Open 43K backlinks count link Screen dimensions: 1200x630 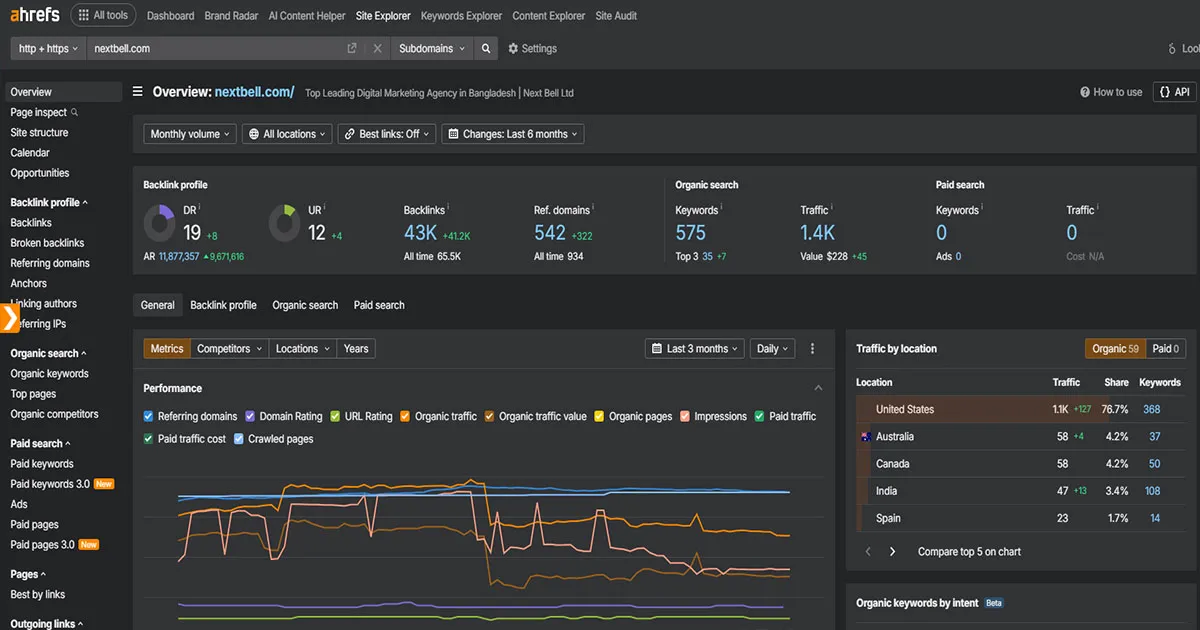click(x=420, y=233)
